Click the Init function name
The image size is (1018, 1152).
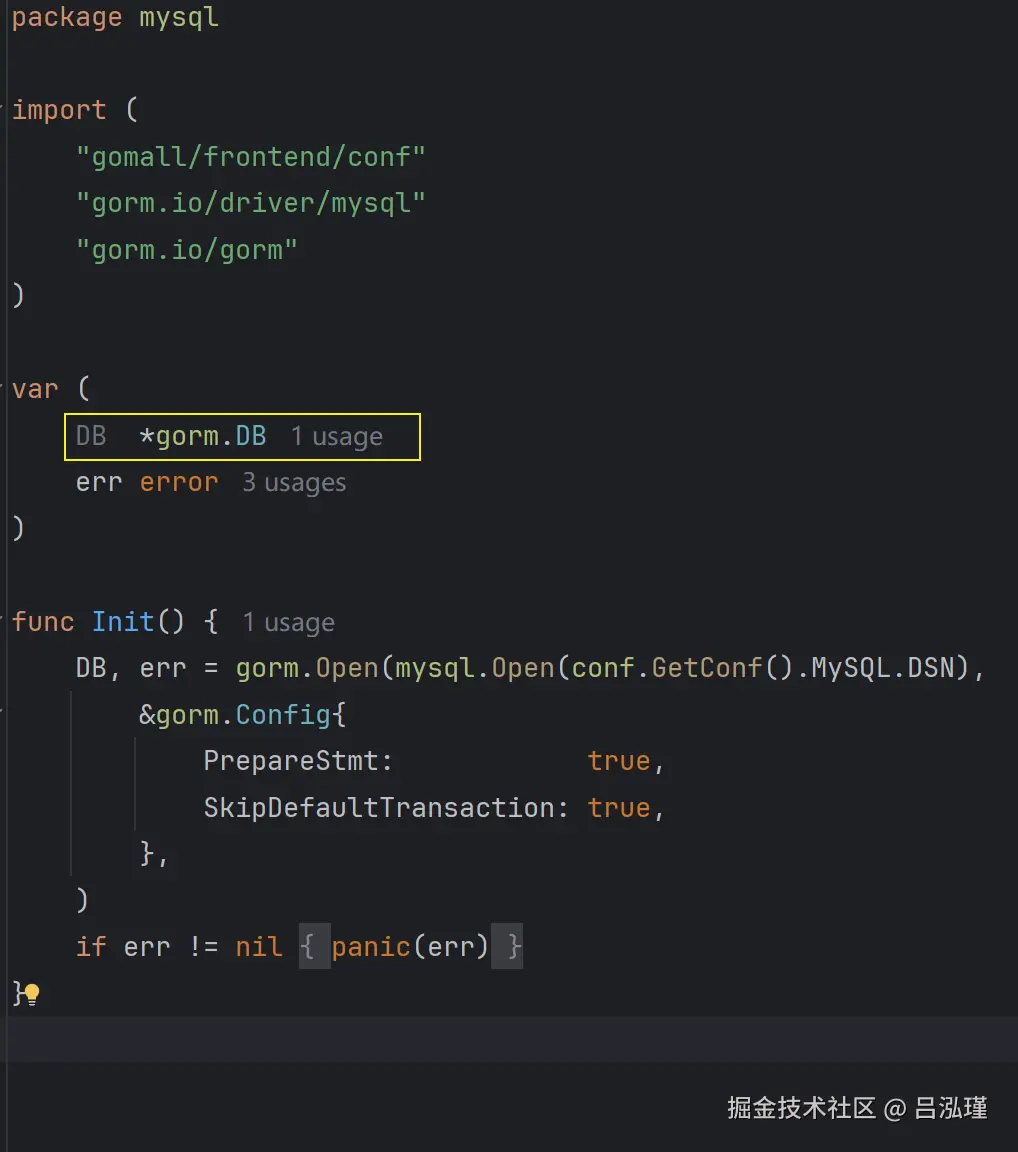tap(123, 622)
